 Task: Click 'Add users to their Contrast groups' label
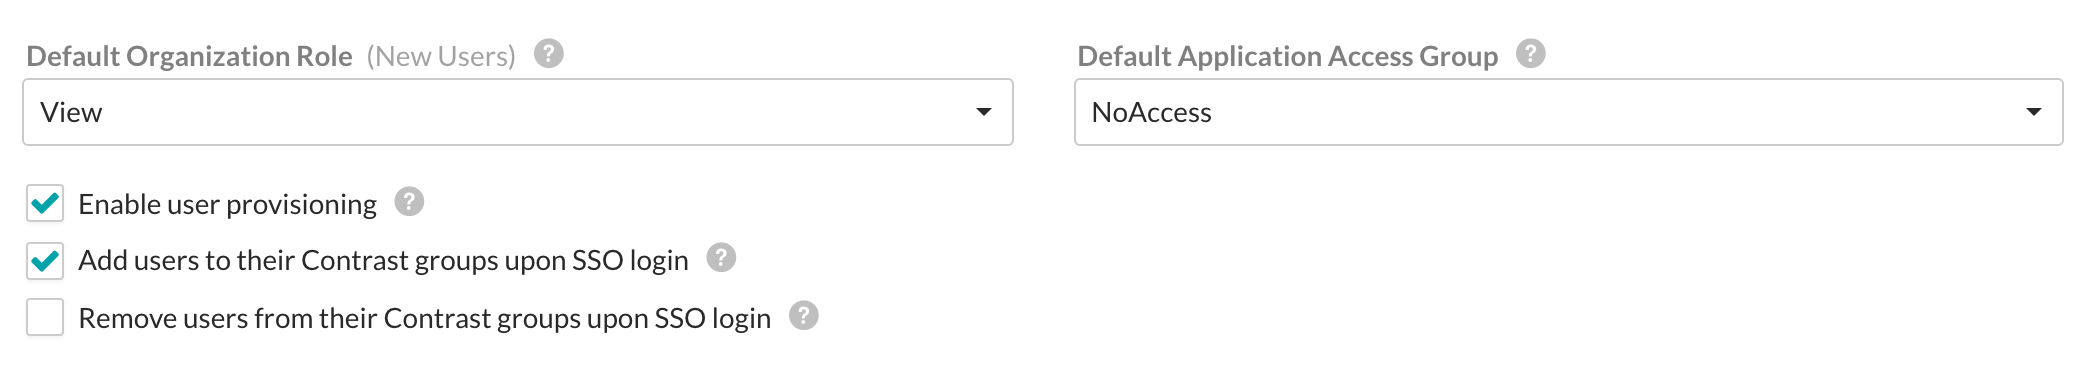pos(384,260)
